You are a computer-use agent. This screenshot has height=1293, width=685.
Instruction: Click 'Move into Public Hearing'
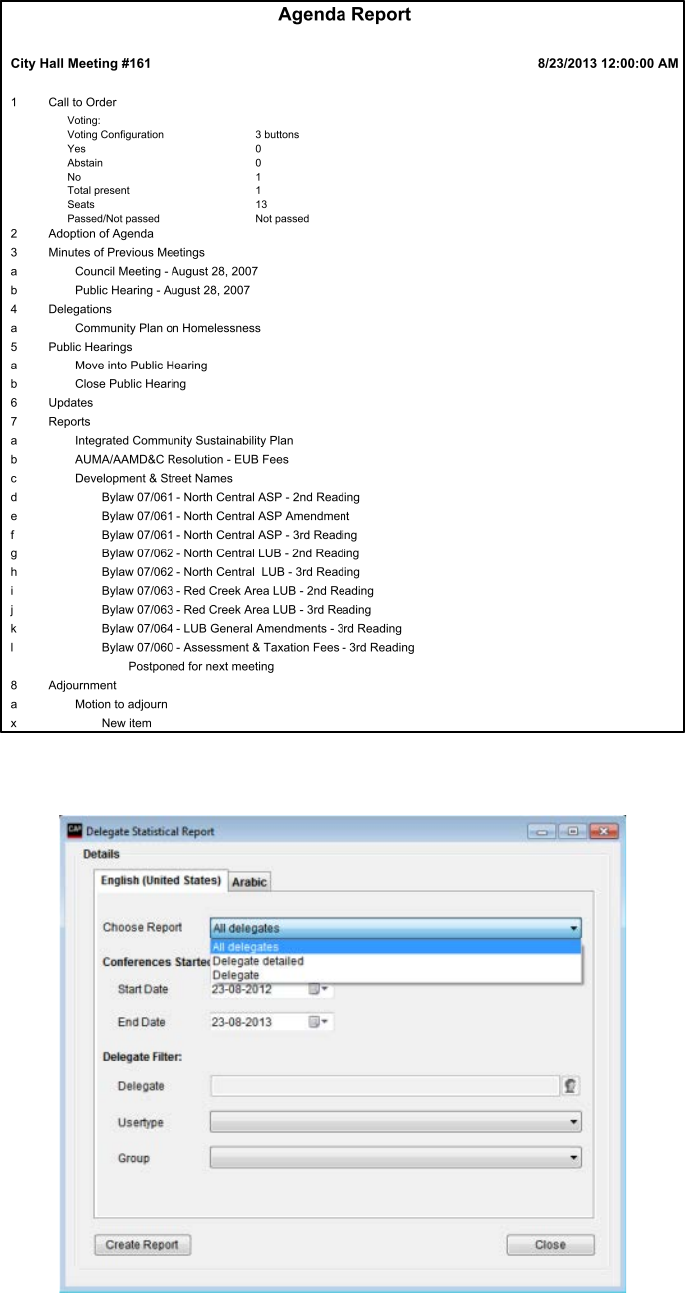[141, 366]
